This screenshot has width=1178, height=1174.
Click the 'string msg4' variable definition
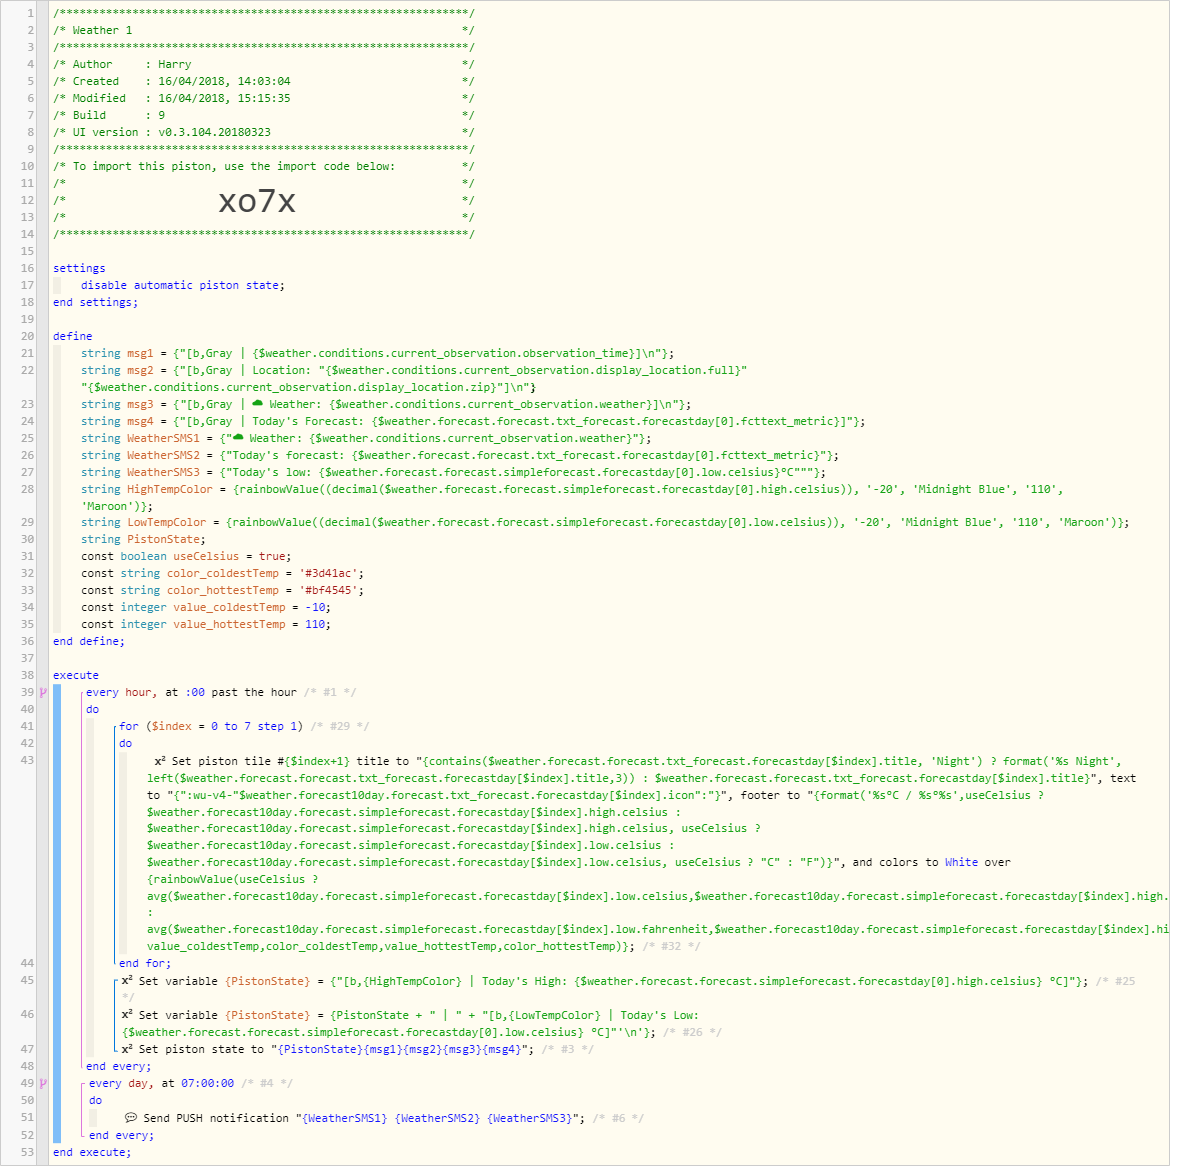pos(473,424)
